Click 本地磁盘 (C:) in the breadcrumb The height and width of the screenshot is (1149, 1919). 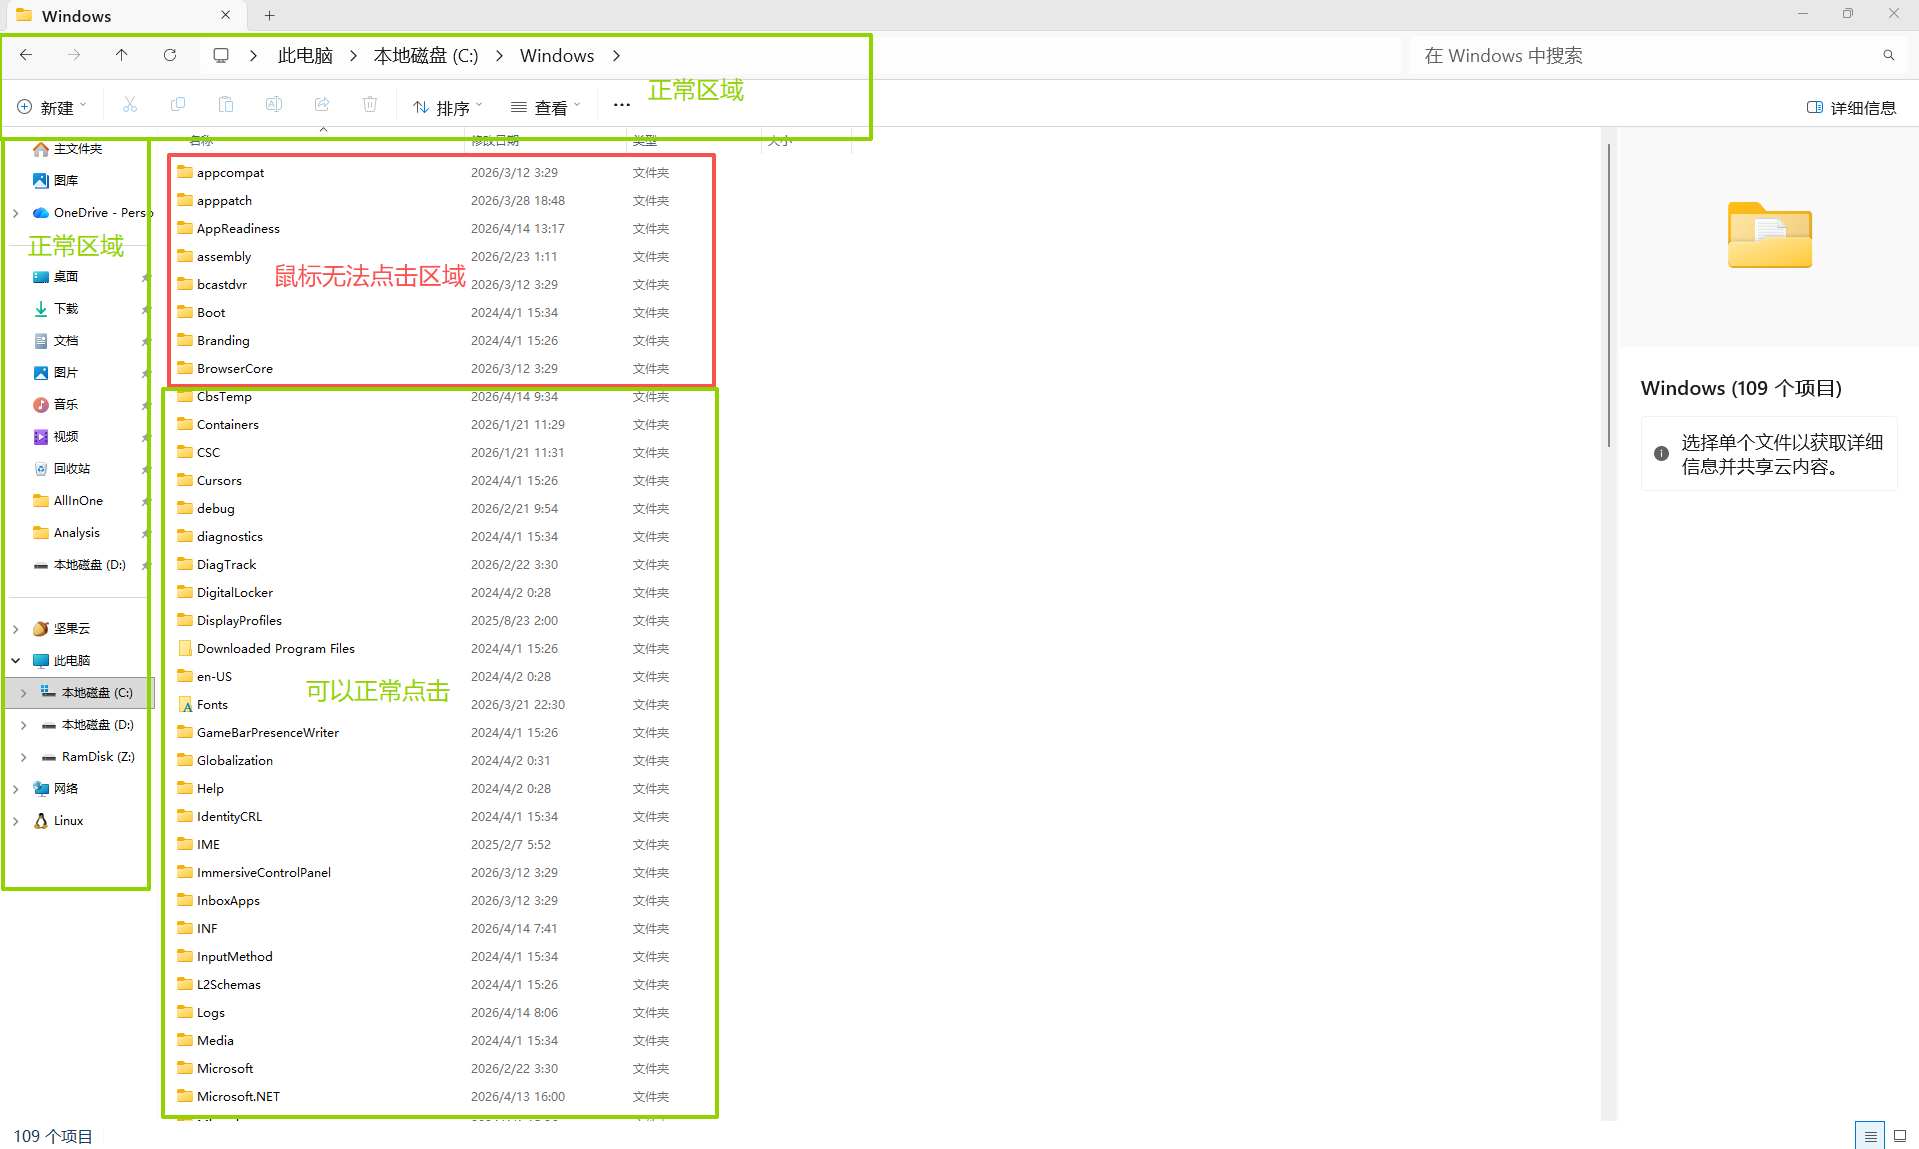pos(426,55)
